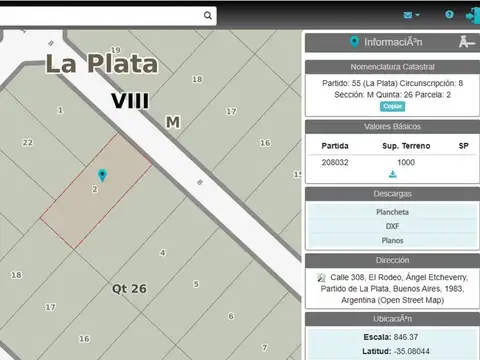480x360 pixels.
Task: Click the OpenStreetMap icon beside address
Action: point(321,277)
